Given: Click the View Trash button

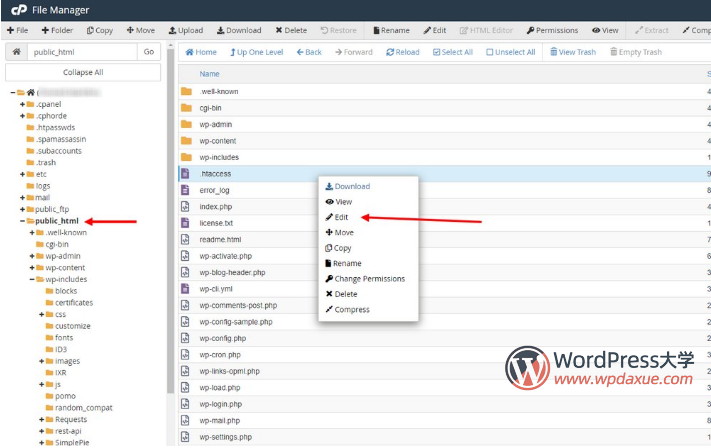Looking at the screenshot, I should click(x=573, y=52).
